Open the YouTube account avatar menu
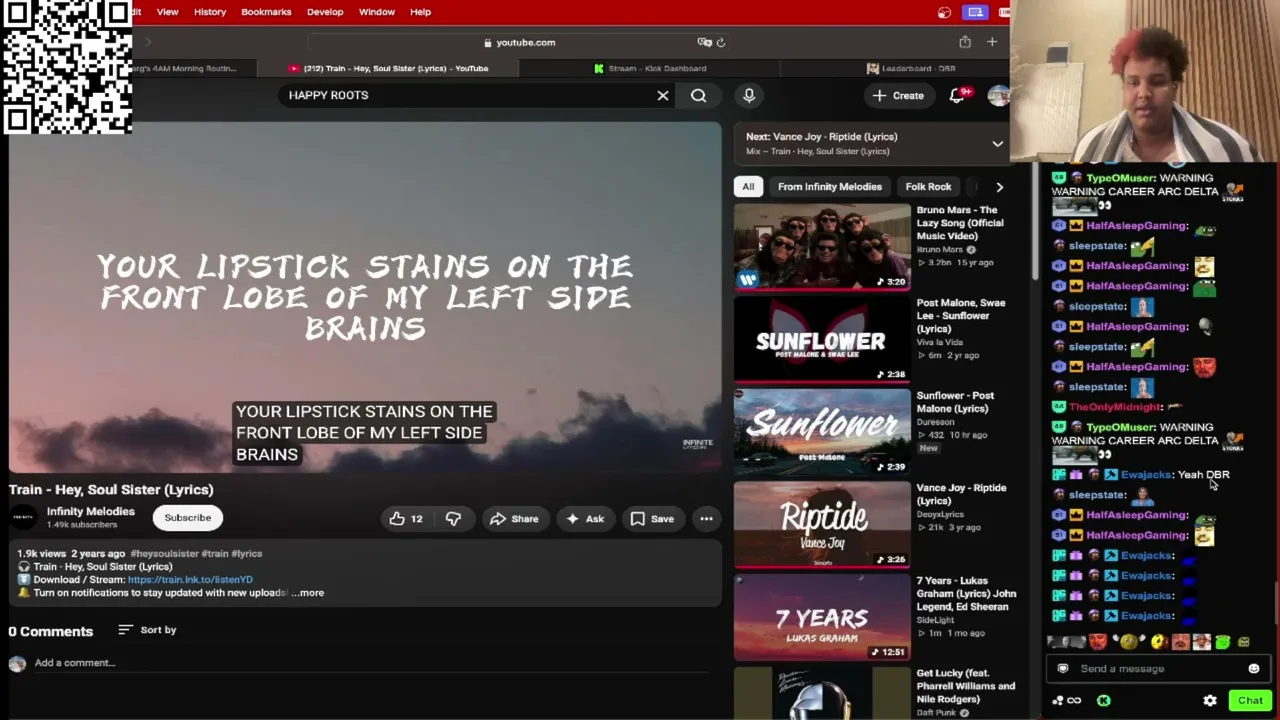 coord(997,95)
